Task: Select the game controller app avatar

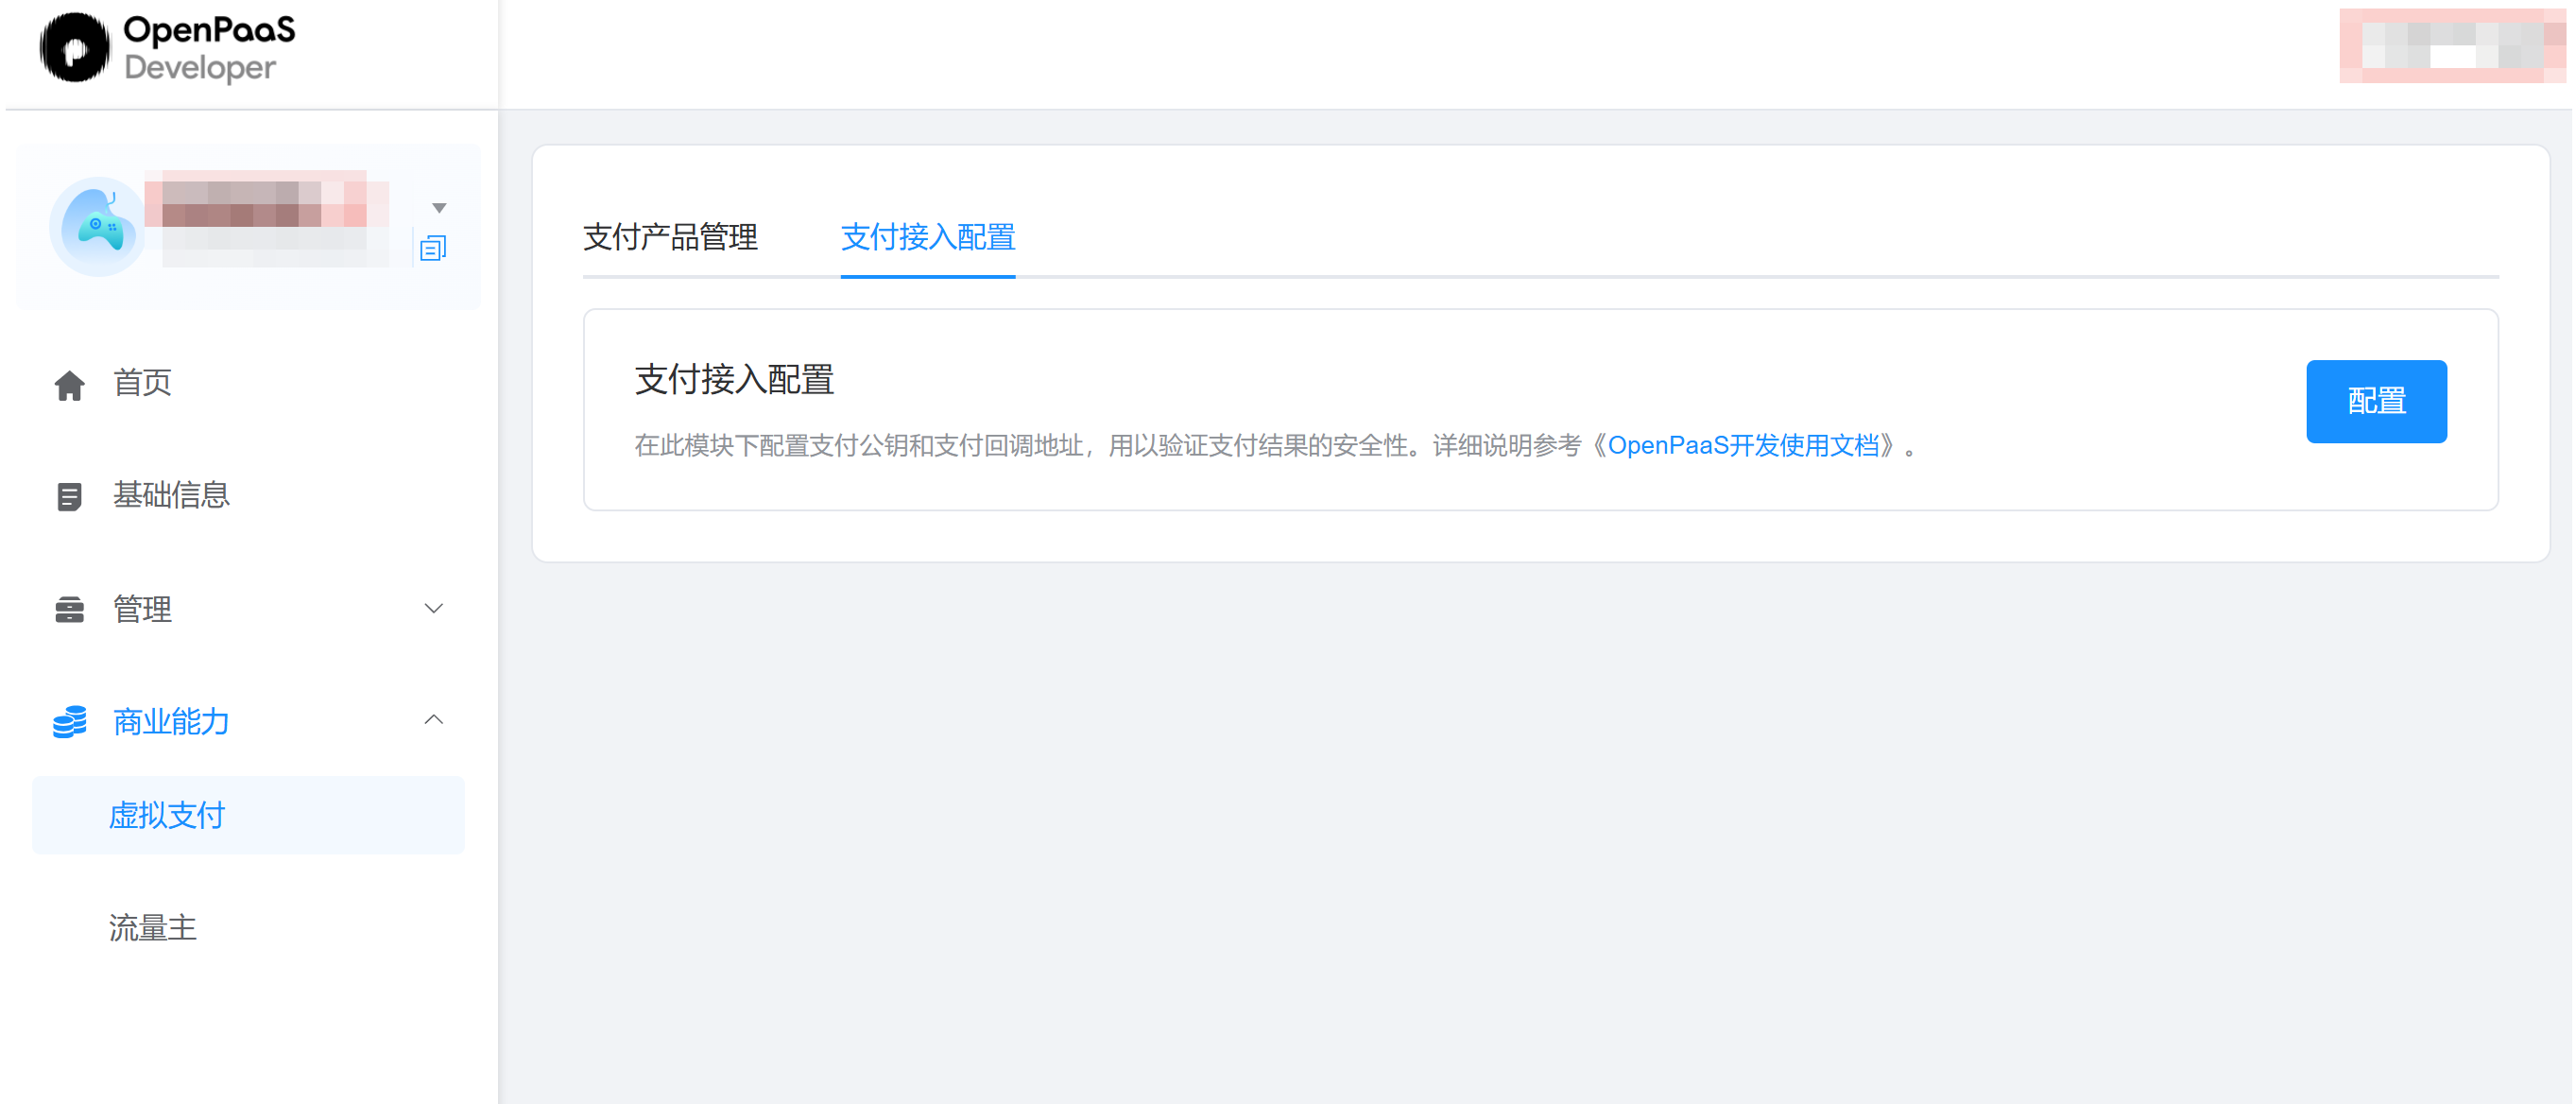Action: [97, 227]
